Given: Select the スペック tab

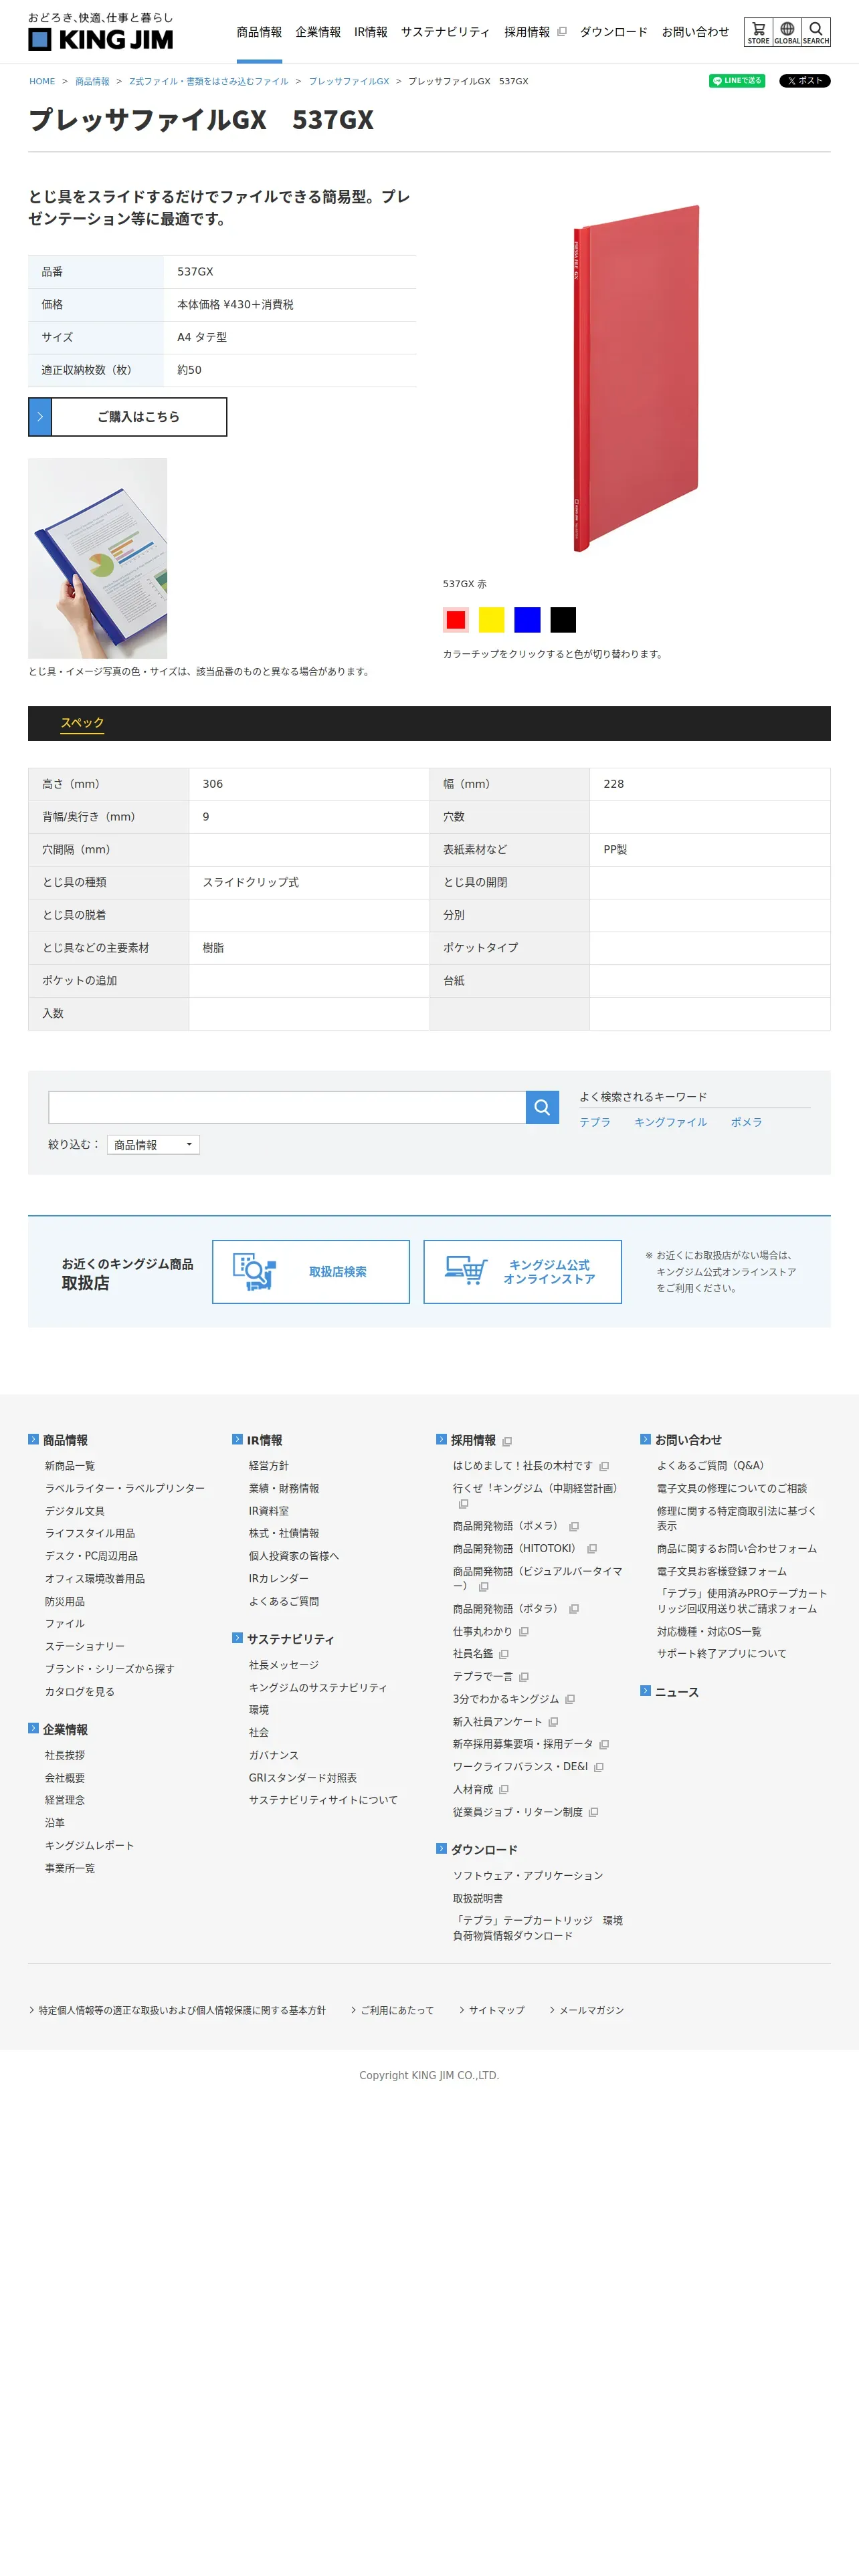Looking at the screenshot, I should click(82, 723).
